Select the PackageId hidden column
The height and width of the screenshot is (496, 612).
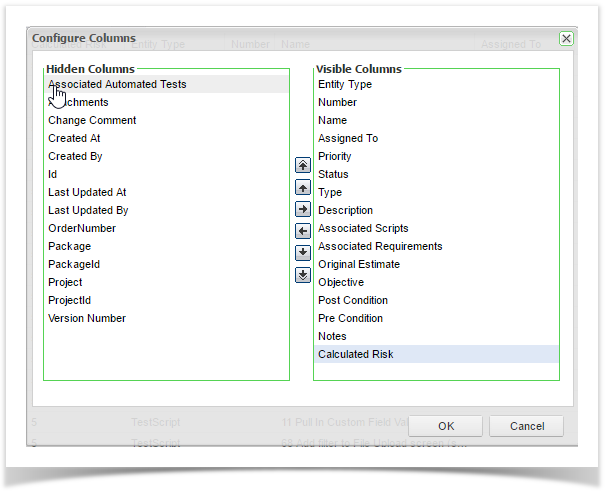(x=74, y=265)
